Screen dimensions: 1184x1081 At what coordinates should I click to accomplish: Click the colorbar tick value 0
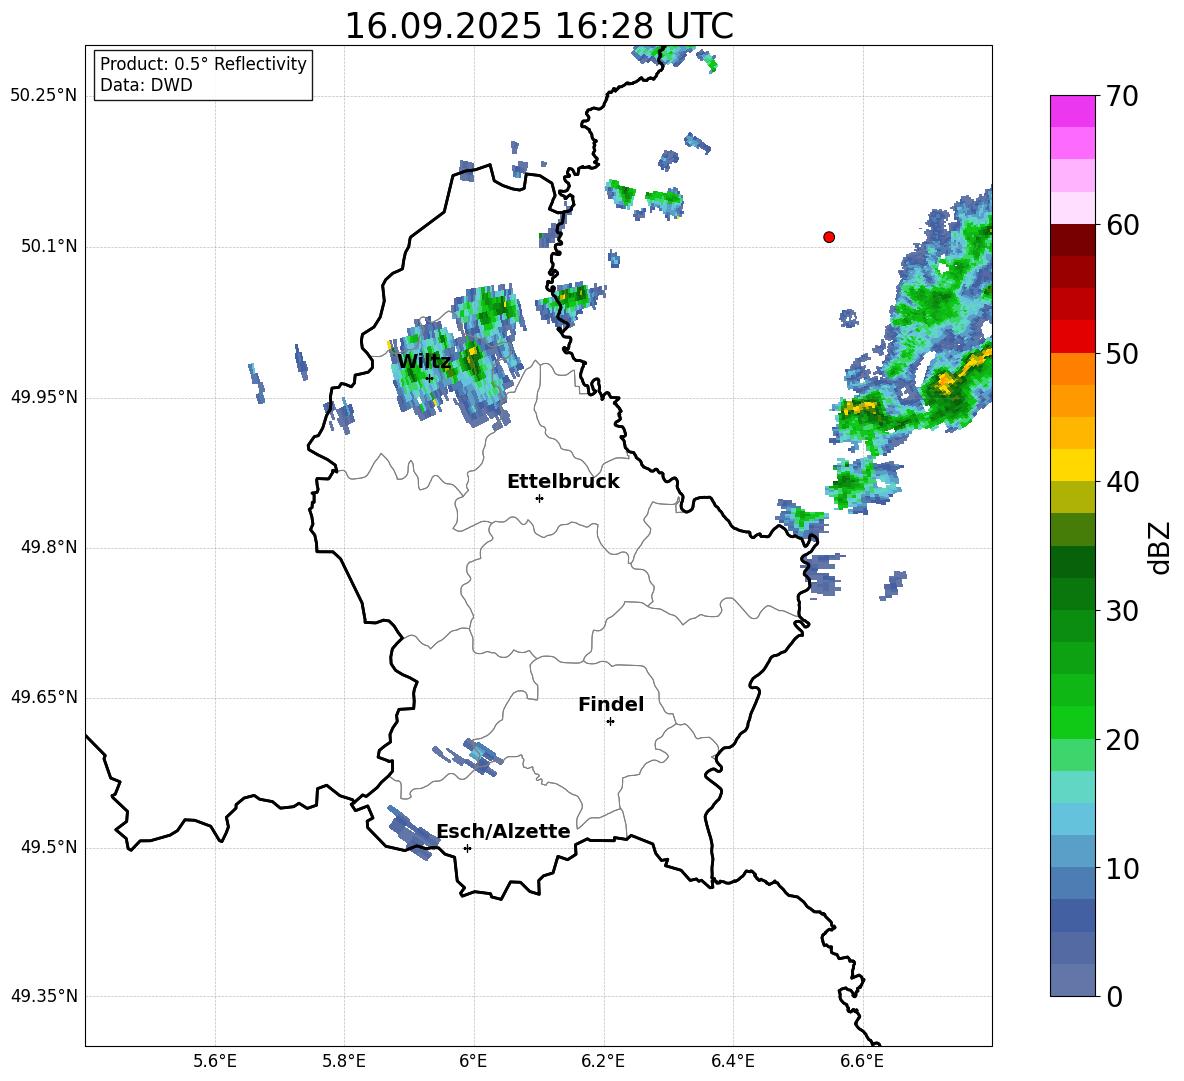coord(1114,996)
